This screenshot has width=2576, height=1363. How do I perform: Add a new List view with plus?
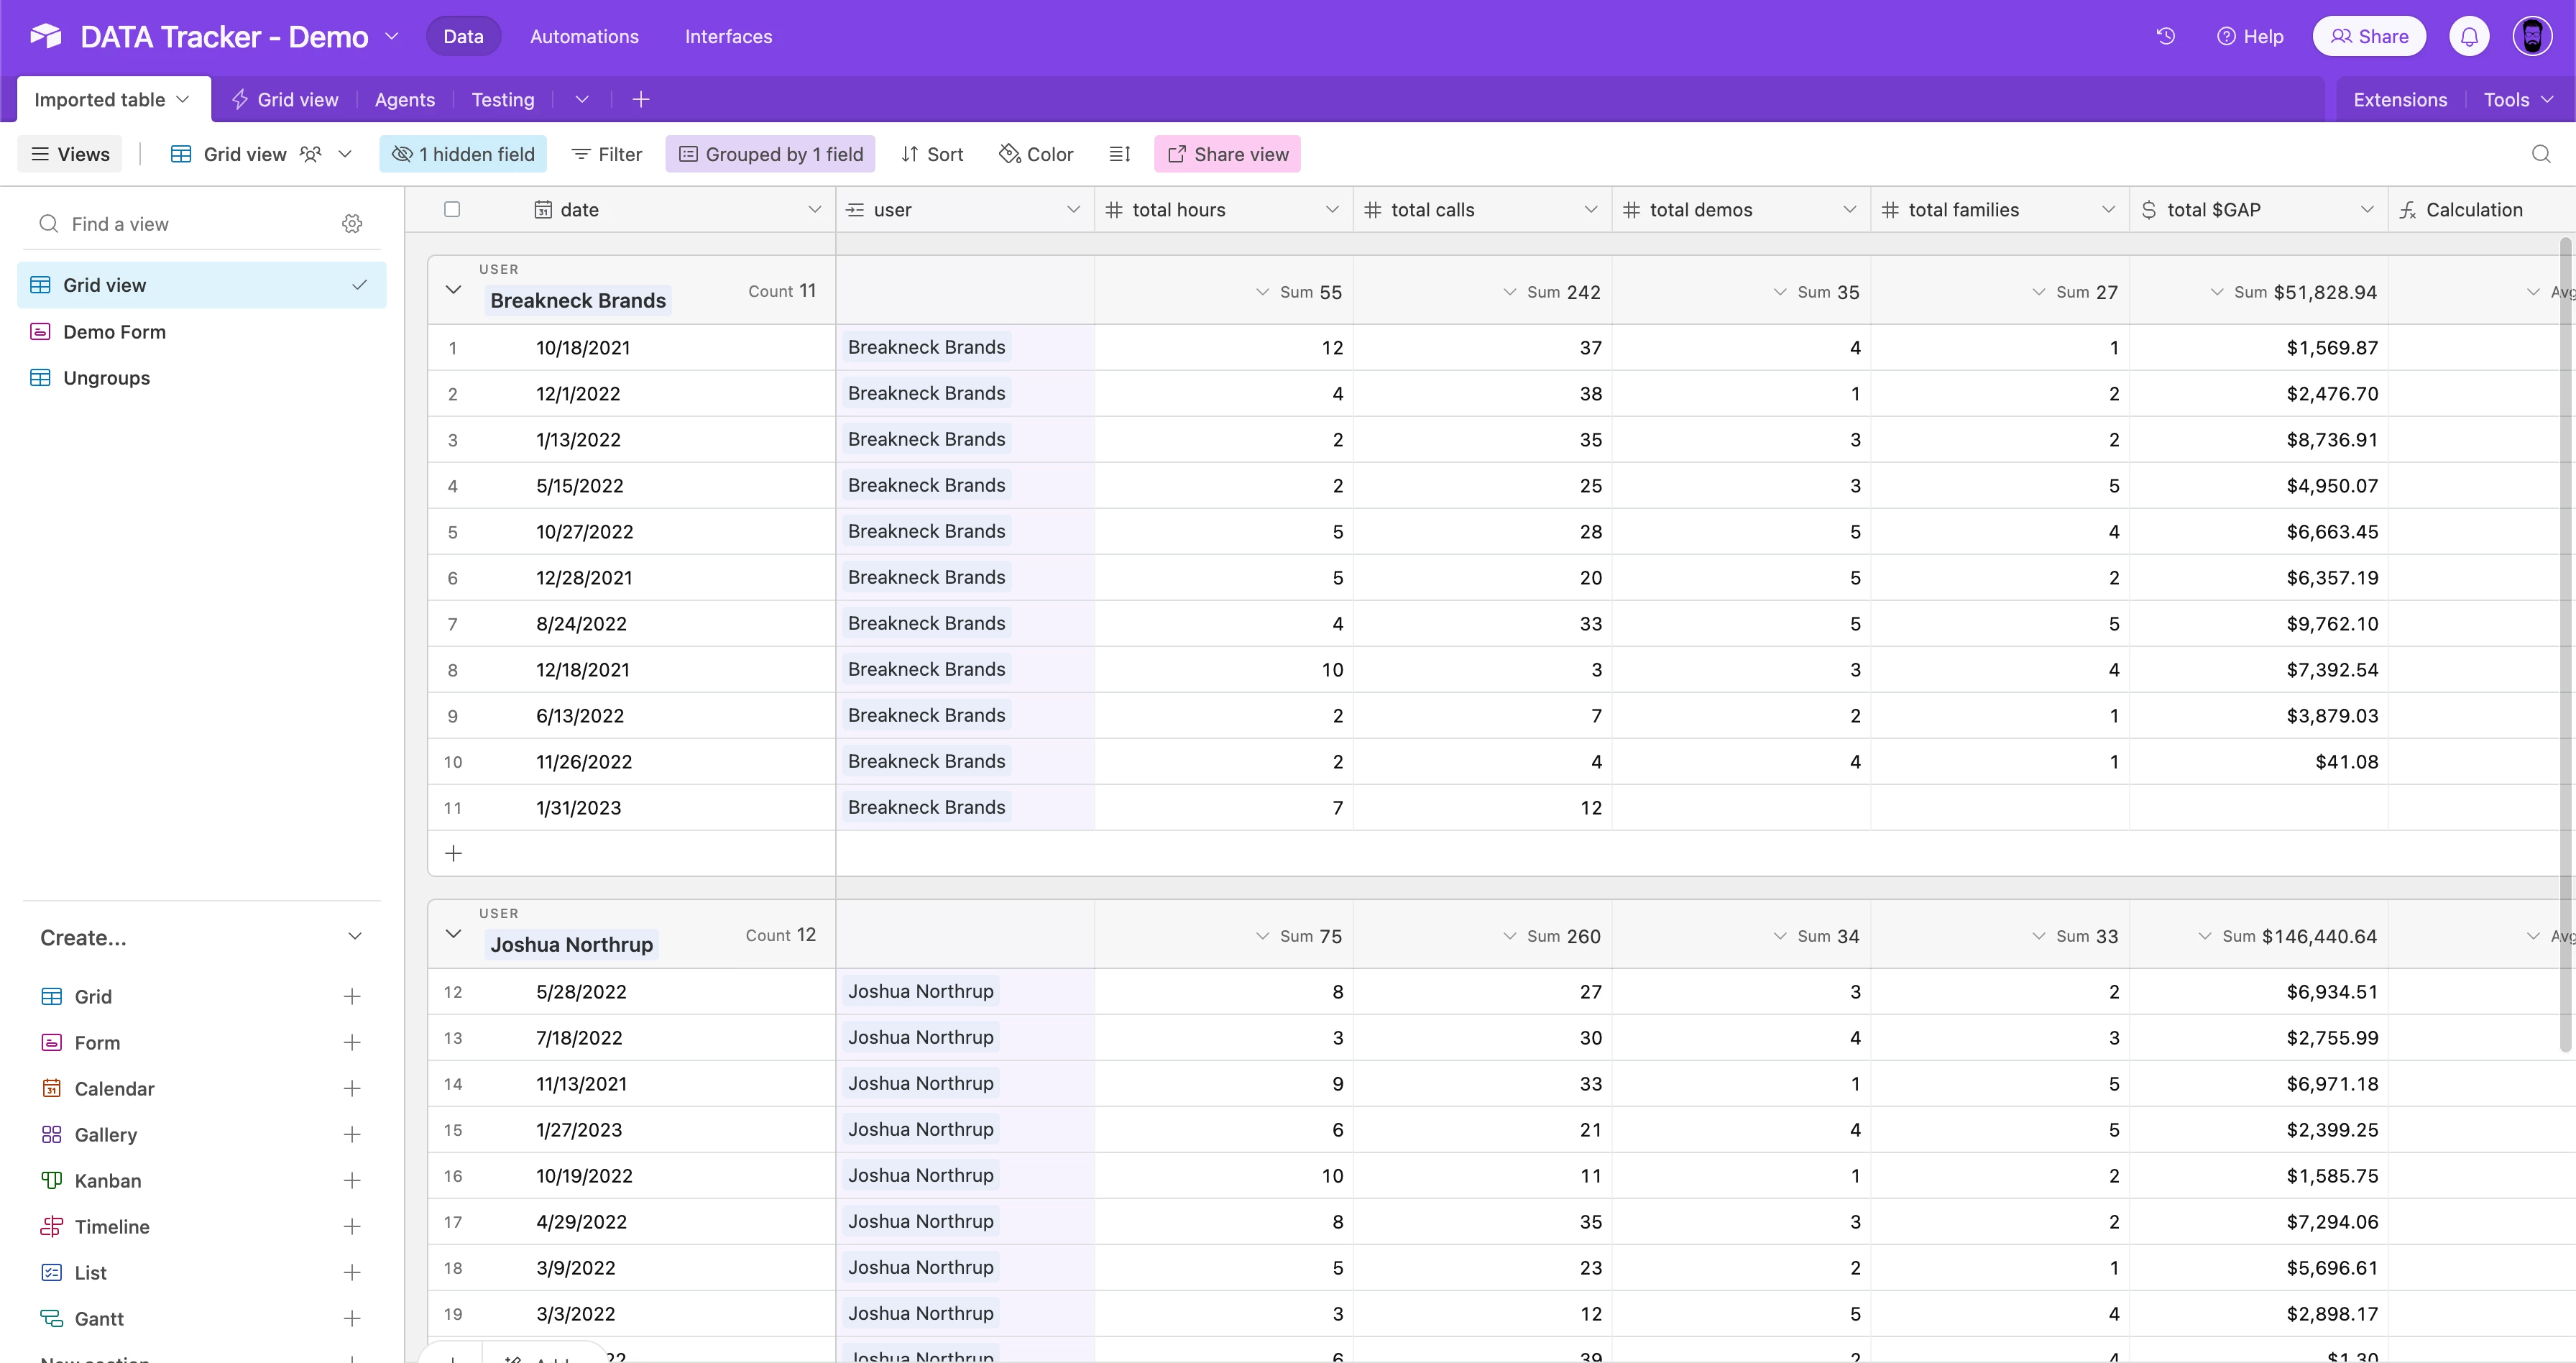pyautogui.click(x=352, y=1272)
